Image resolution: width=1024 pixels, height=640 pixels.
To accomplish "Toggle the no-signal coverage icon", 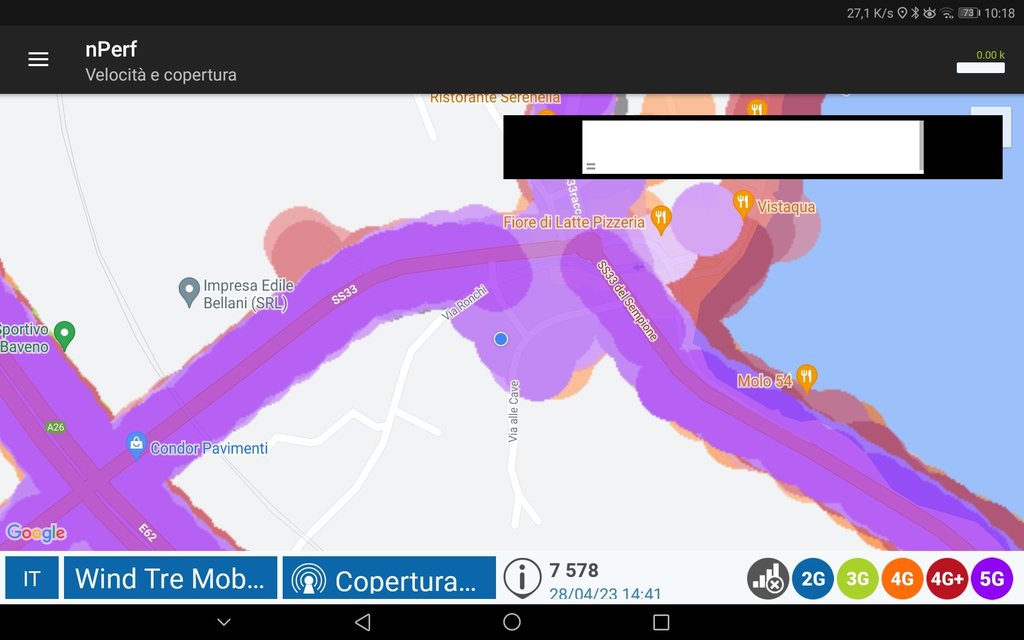I will (768, 579).
